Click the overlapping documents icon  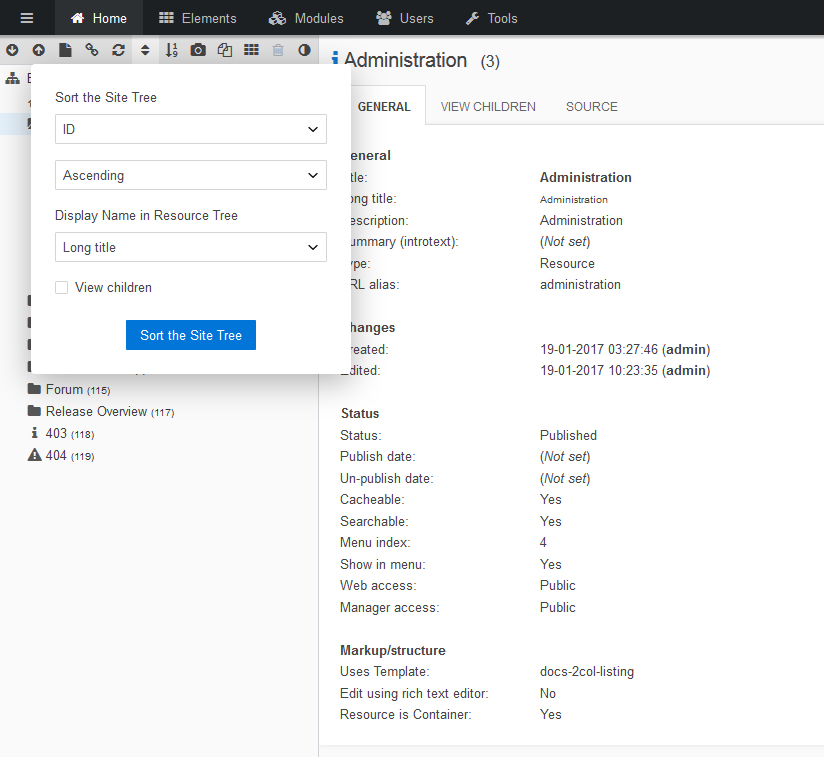click(225, 50)
